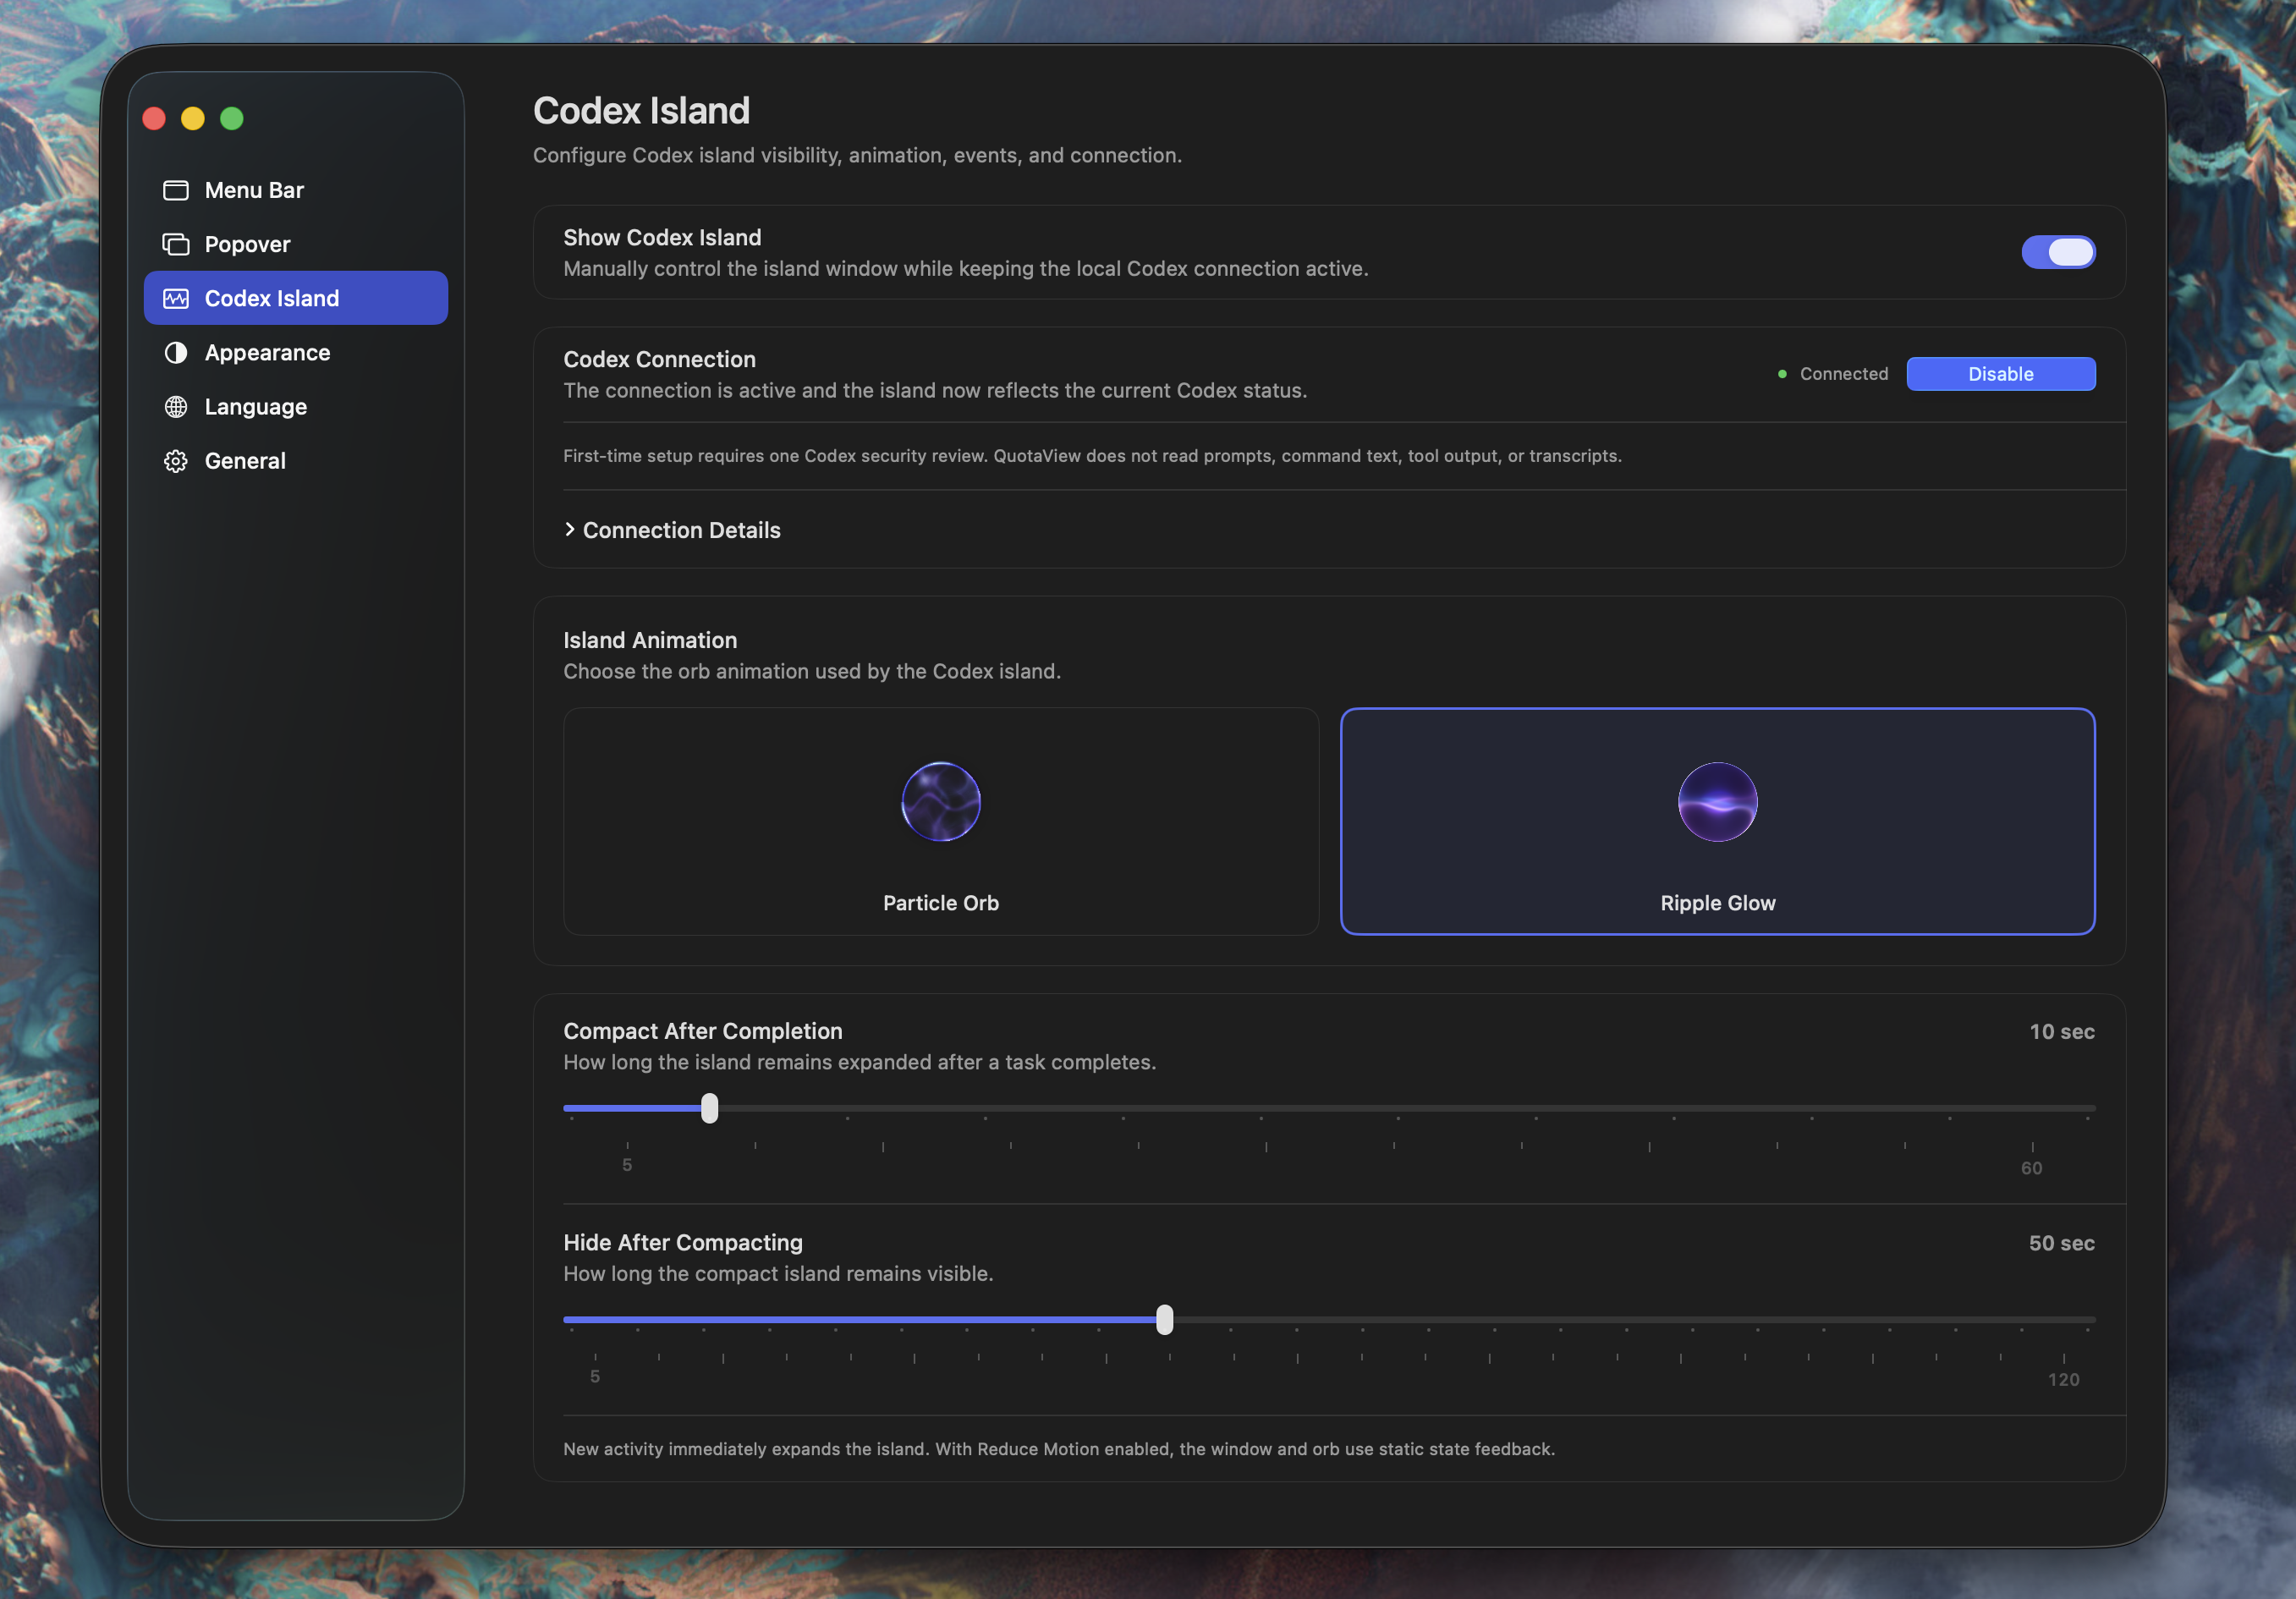The height and width of the screenshot is (1599, 2296).
Task: Click the General gear icon
Action: (176, 460)
